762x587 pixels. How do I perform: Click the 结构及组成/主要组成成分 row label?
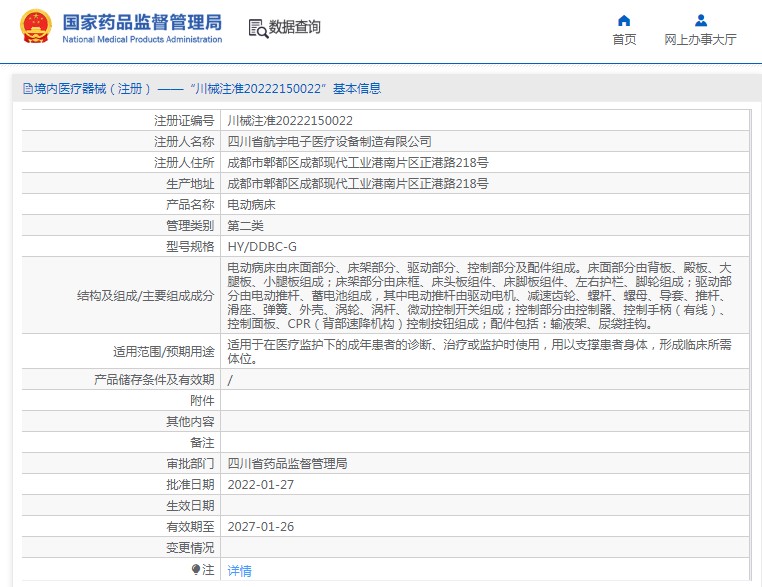coord(145,296)
